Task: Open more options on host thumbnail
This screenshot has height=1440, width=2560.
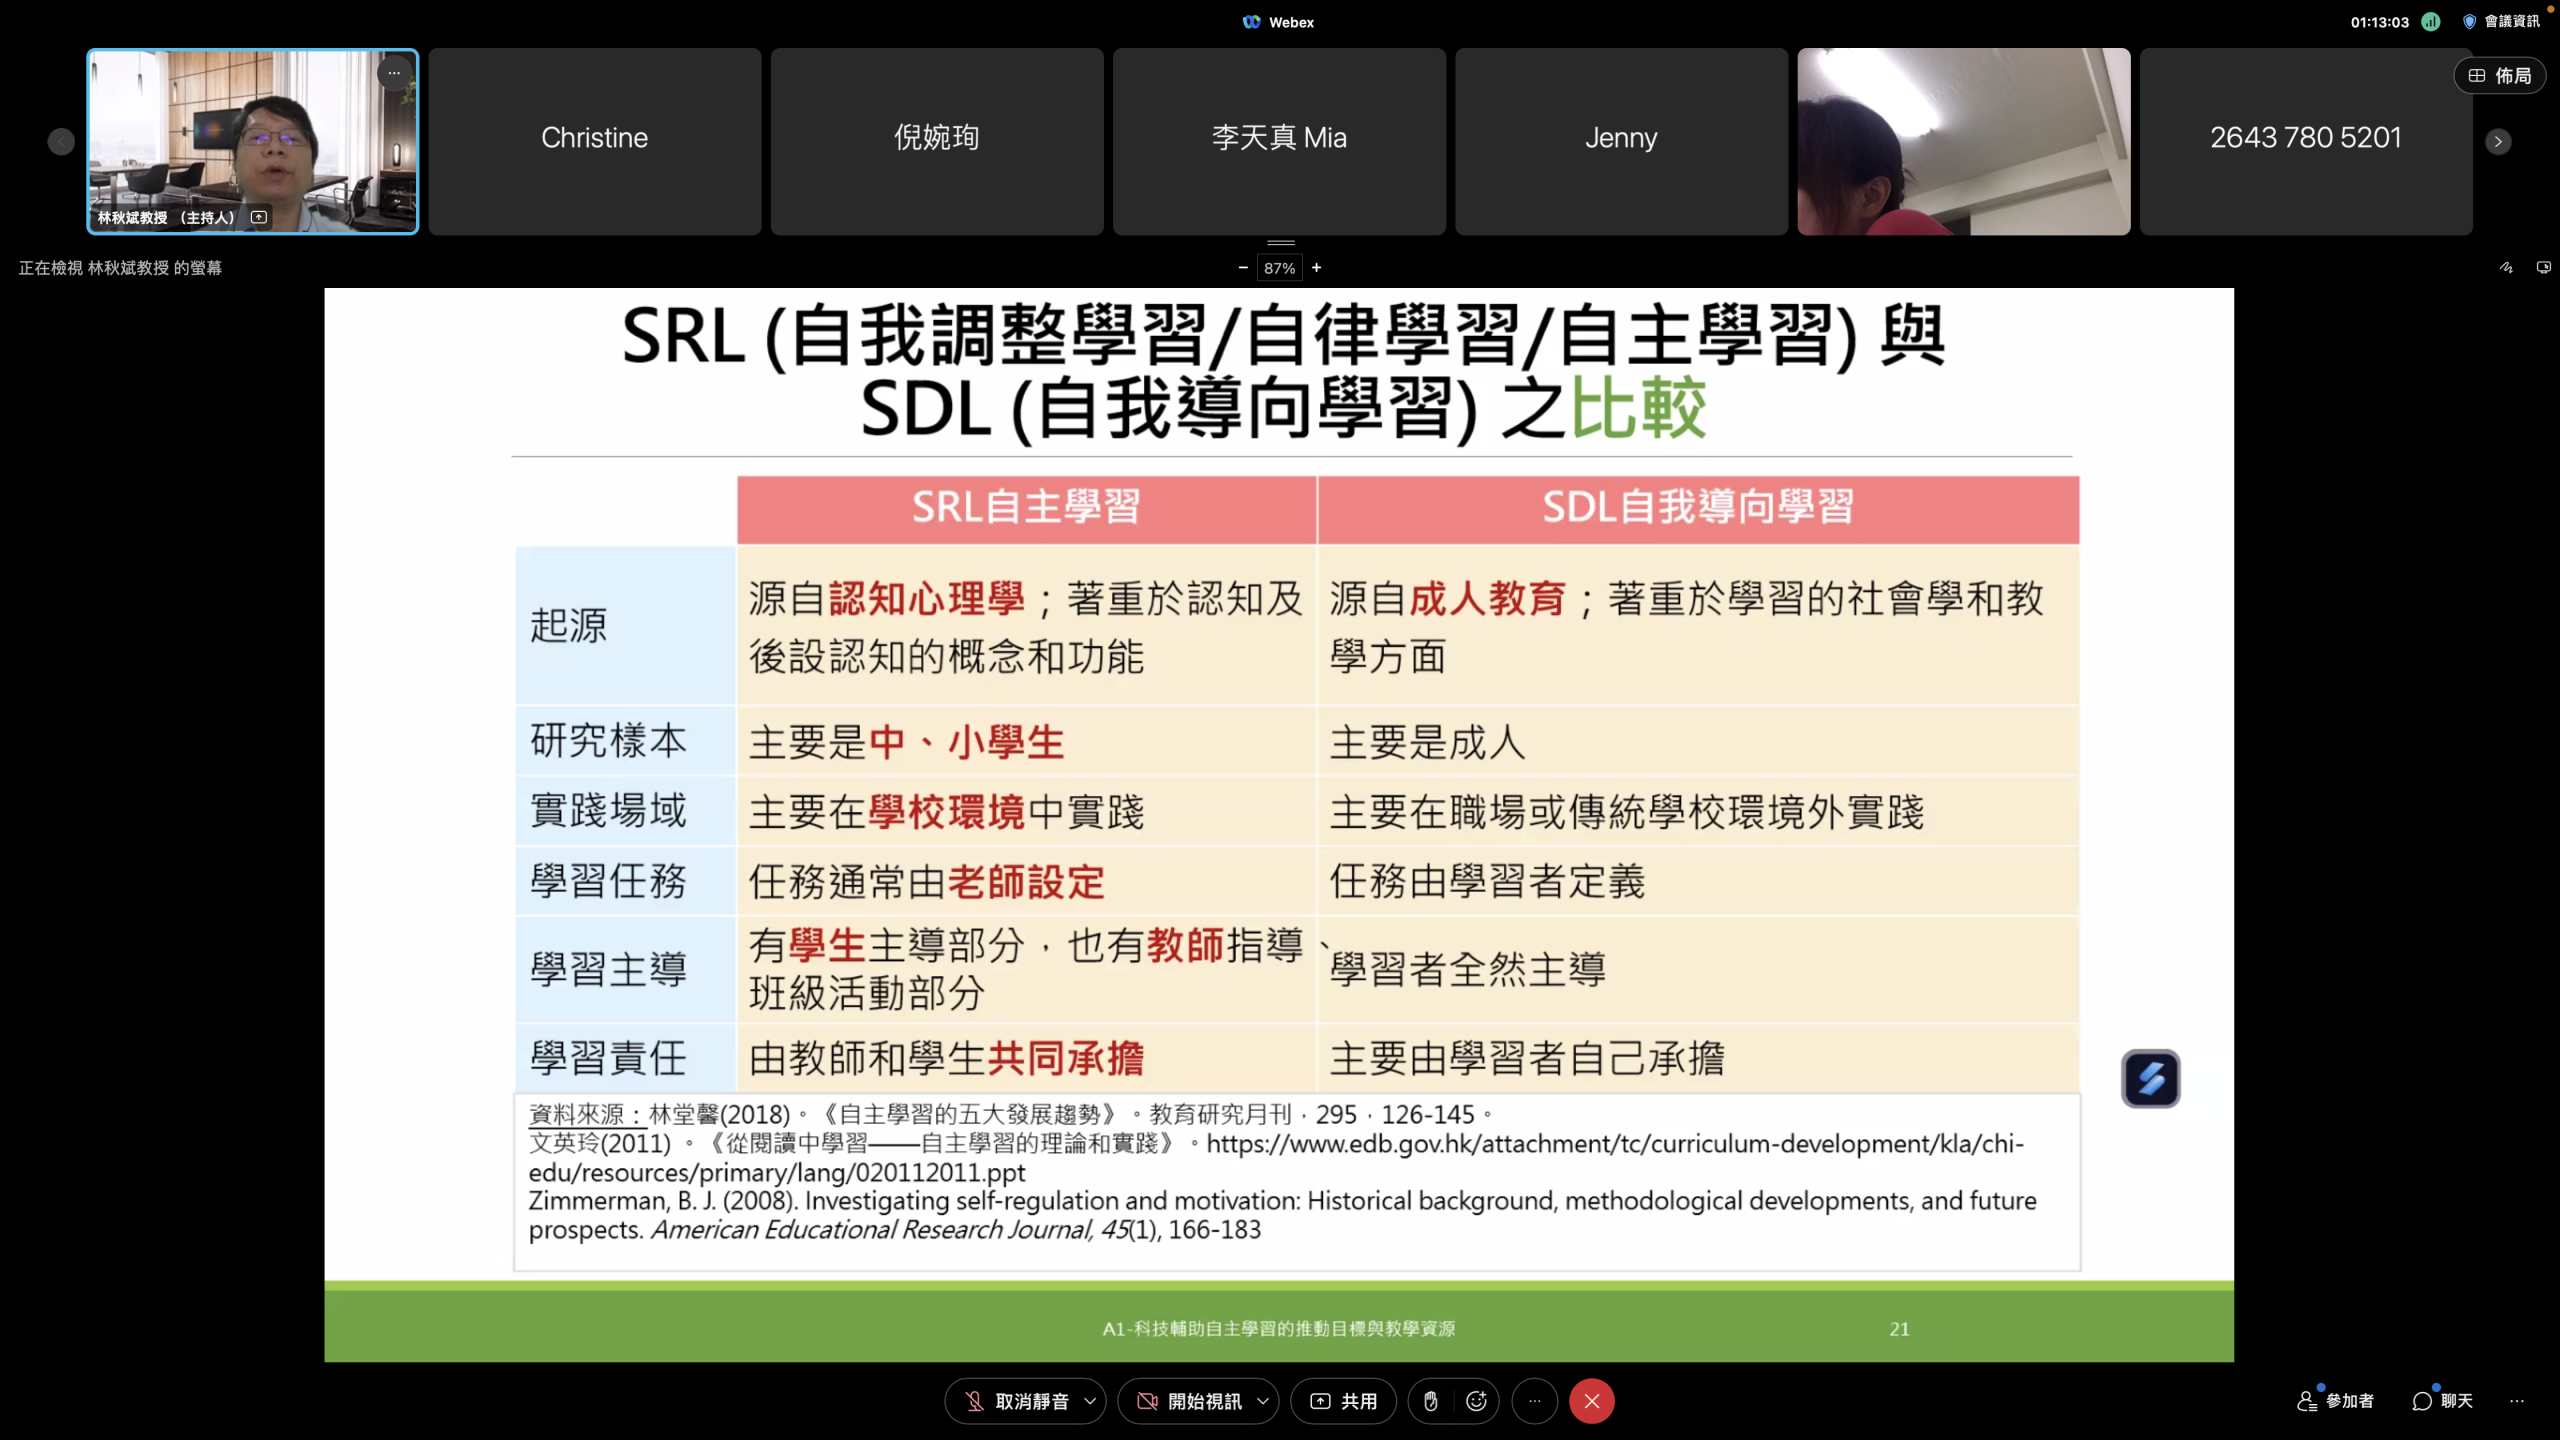Action: [394, 73]
